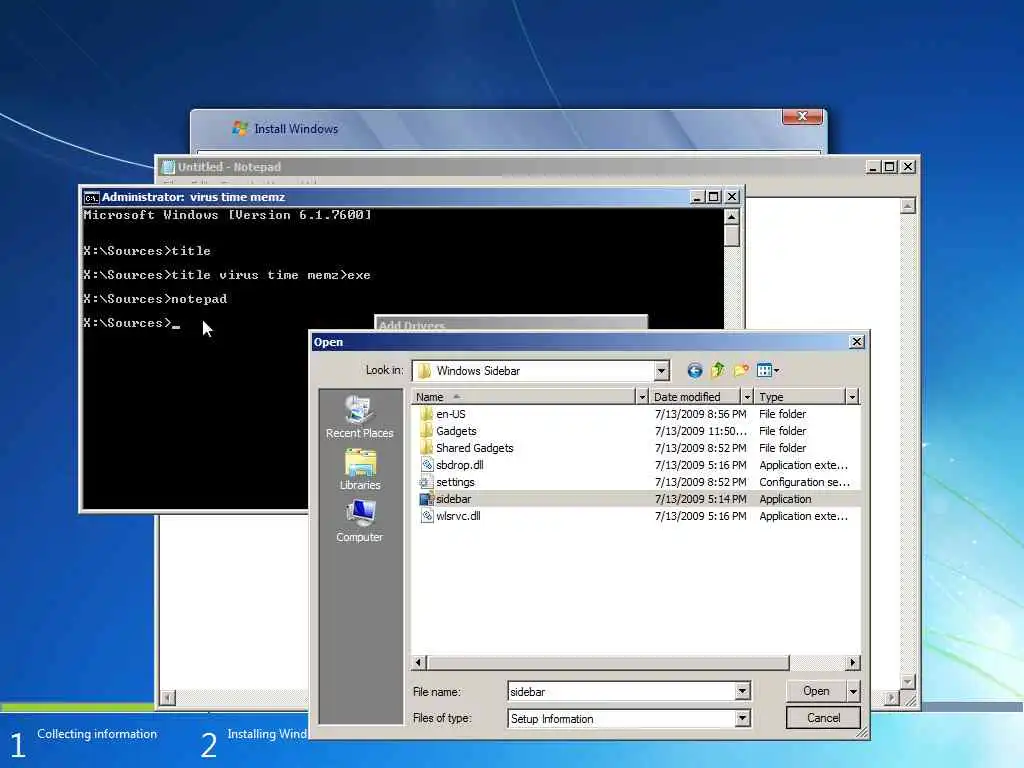Screen dimensions: 1024x768
Task: Maximize the Notepad window
Action: click(x=889, y=167)
